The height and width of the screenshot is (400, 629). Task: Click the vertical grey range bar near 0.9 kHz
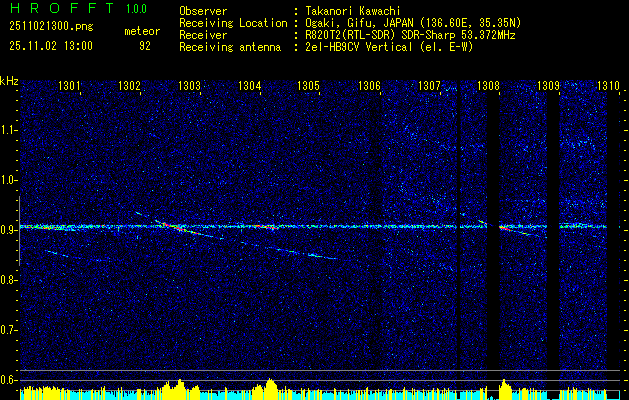[x=19, y=231]
